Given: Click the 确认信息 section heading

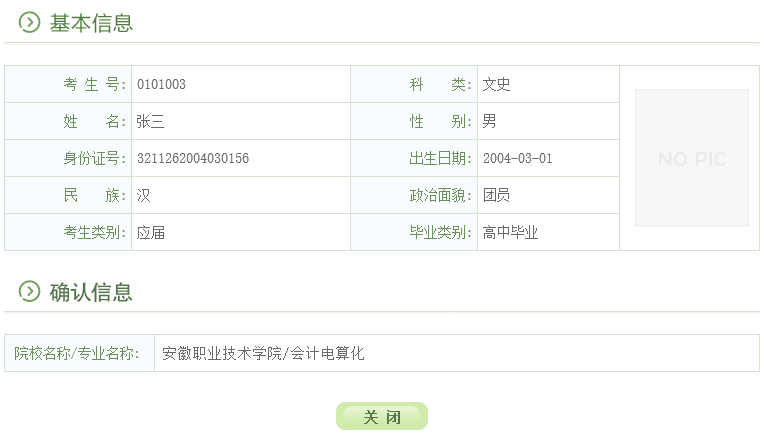Looking at the screenshot, I should click(91, 292).
